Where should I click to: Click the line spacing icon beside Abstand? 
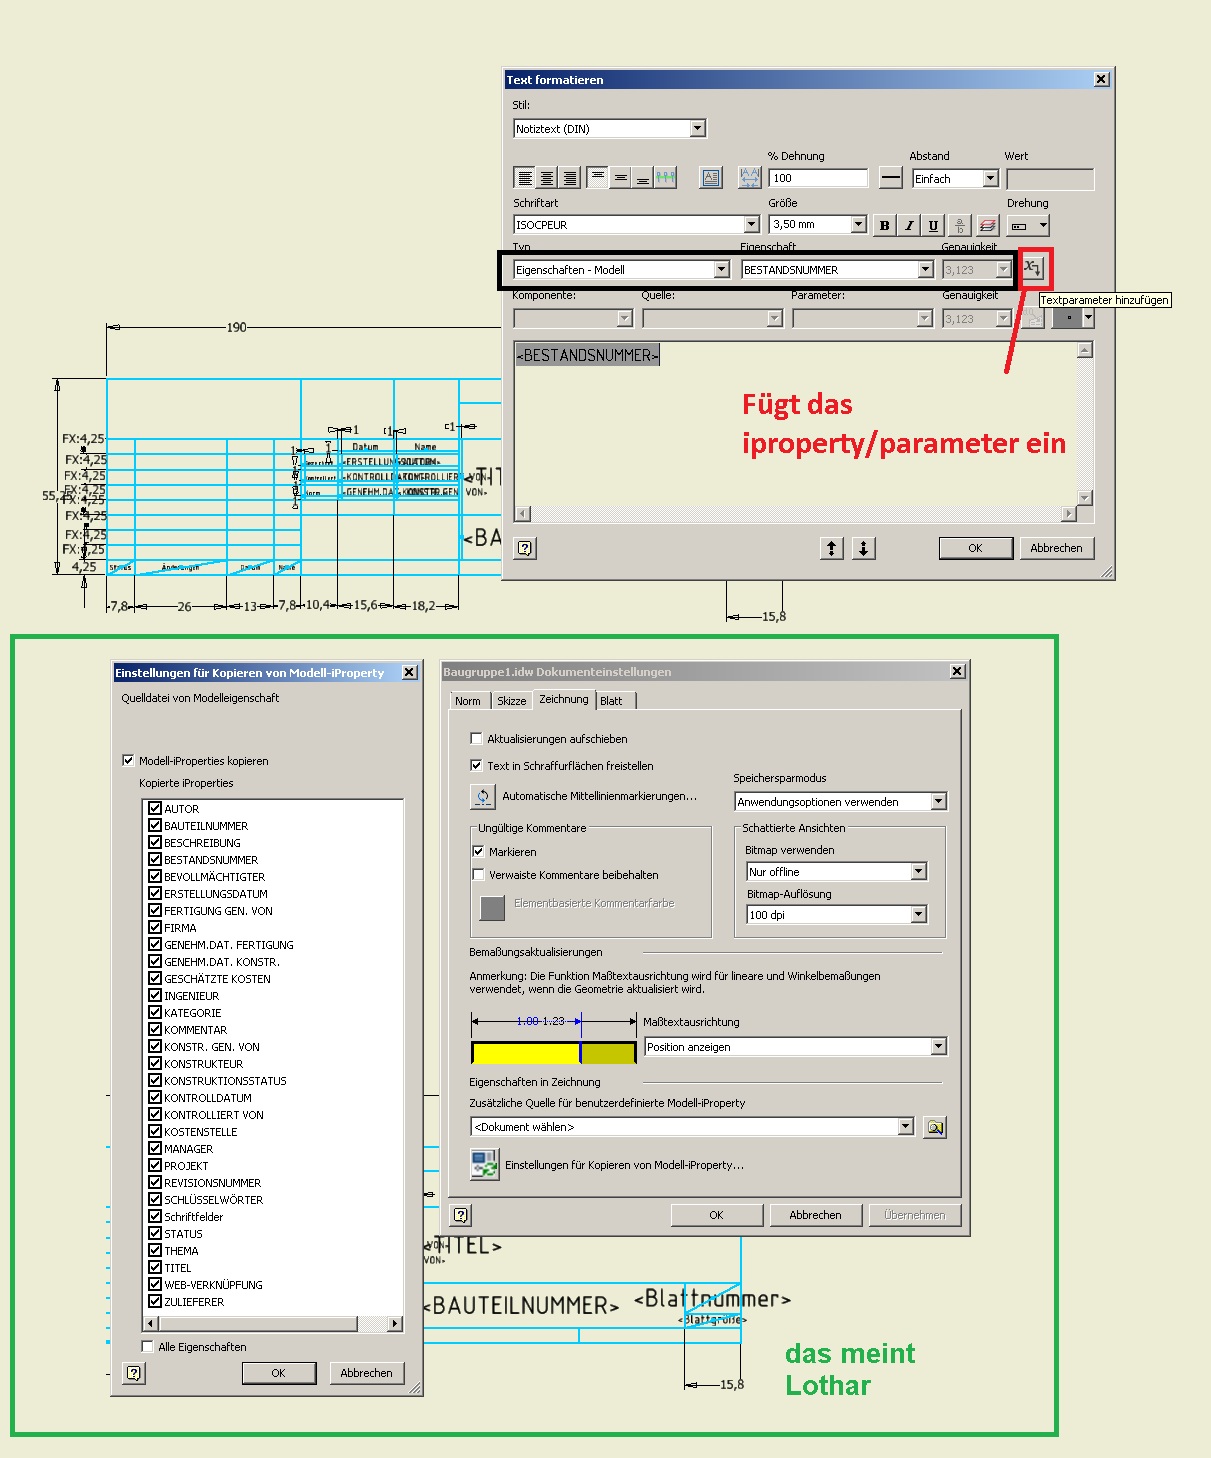point(891,178)
